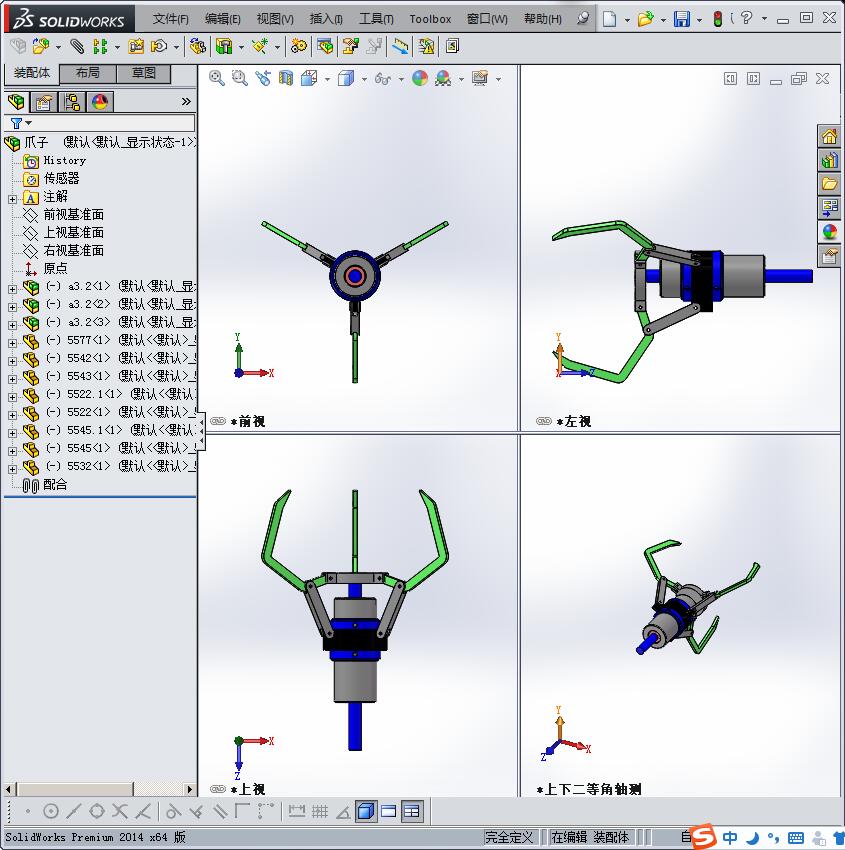The image size is (845, 850).
Task: Expand the 注解 annotations node
Action: point(12,199)
